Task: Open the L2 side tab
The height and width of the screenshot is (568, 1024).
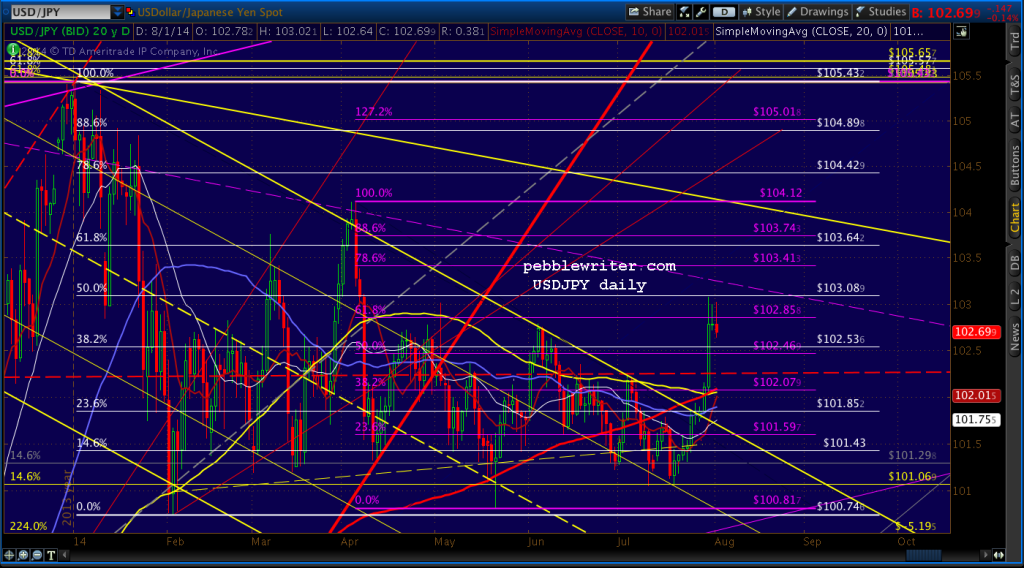Action: (1014, 295)
